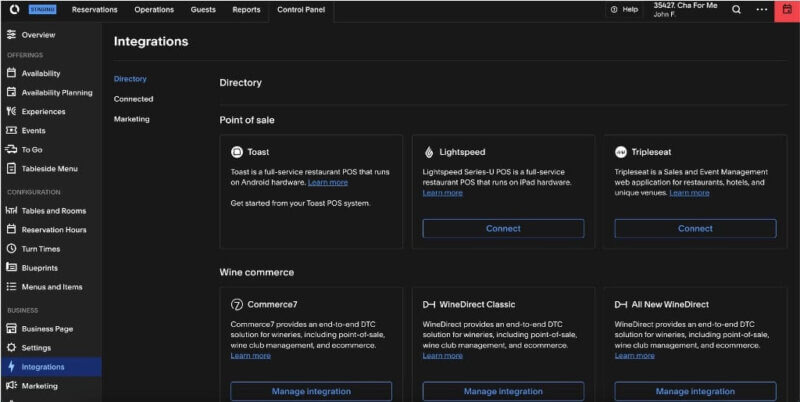
Task: Click the Toast logo icon
Action: point(237,152)
